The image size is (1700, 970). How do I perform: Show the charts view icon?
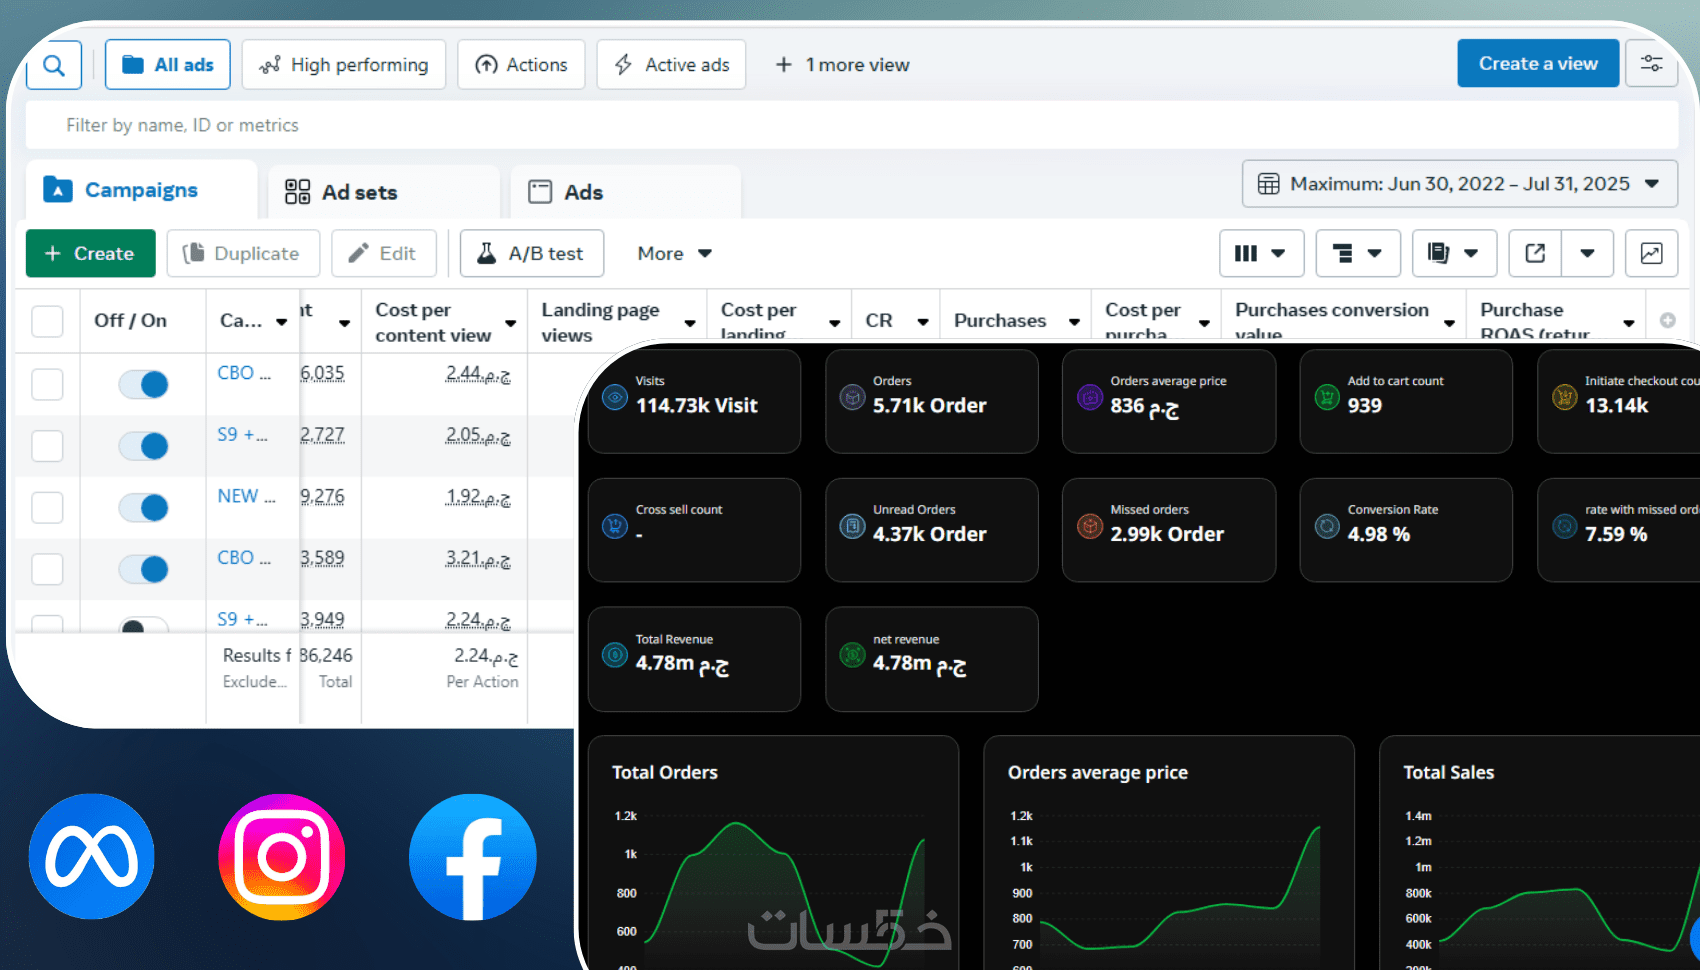[1651, 253]
